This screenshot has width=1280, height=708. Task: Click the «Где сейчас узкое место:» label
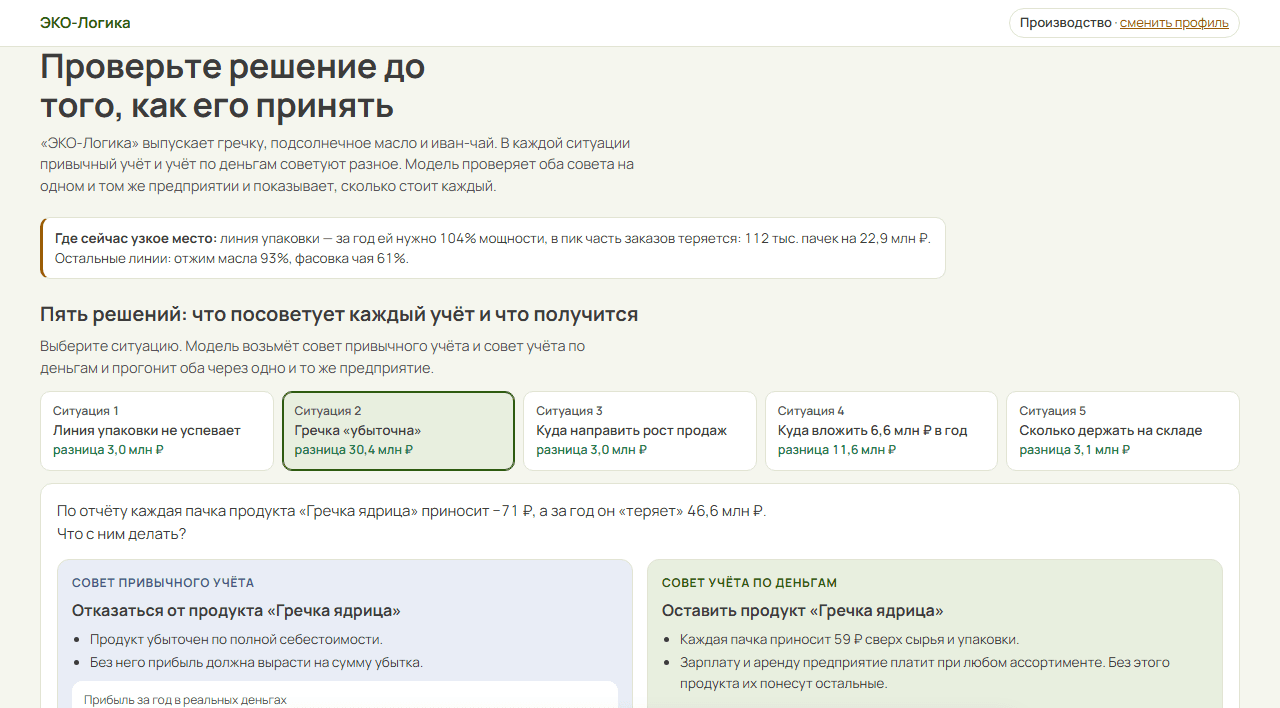(x=136, y=238)
